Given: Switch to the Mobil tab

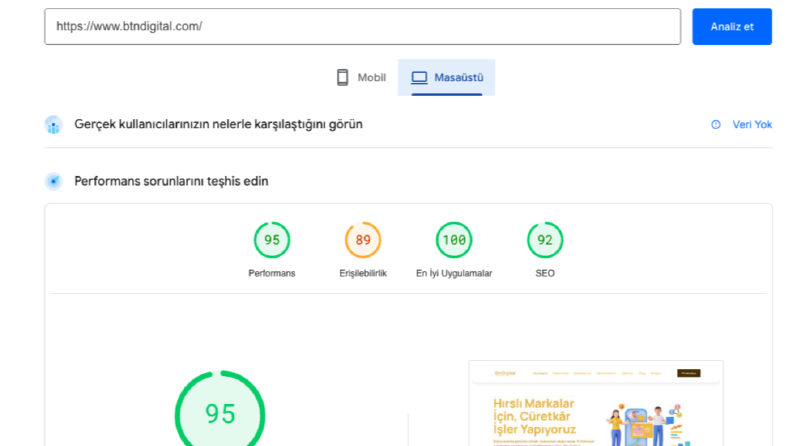Looking at the screenshot, I should 361,77.
